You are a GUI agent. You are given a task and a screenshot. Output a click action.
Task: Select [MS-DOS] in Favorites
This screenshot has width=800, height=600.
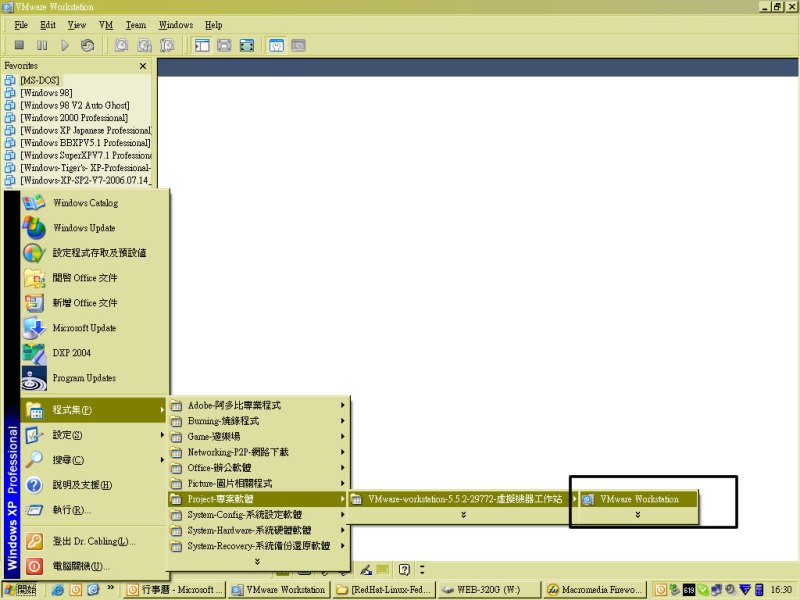tap(40, 80)
